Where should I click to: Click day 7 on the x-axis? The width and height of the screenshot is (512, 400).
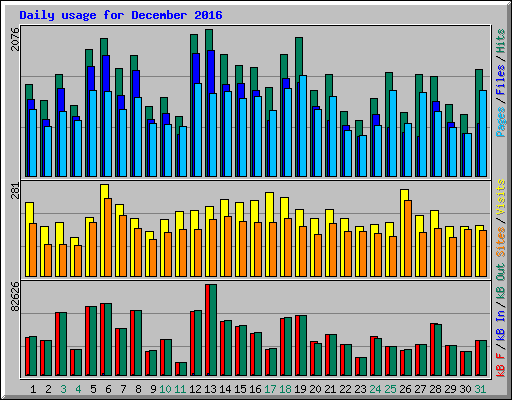click(x=123, y=389)
